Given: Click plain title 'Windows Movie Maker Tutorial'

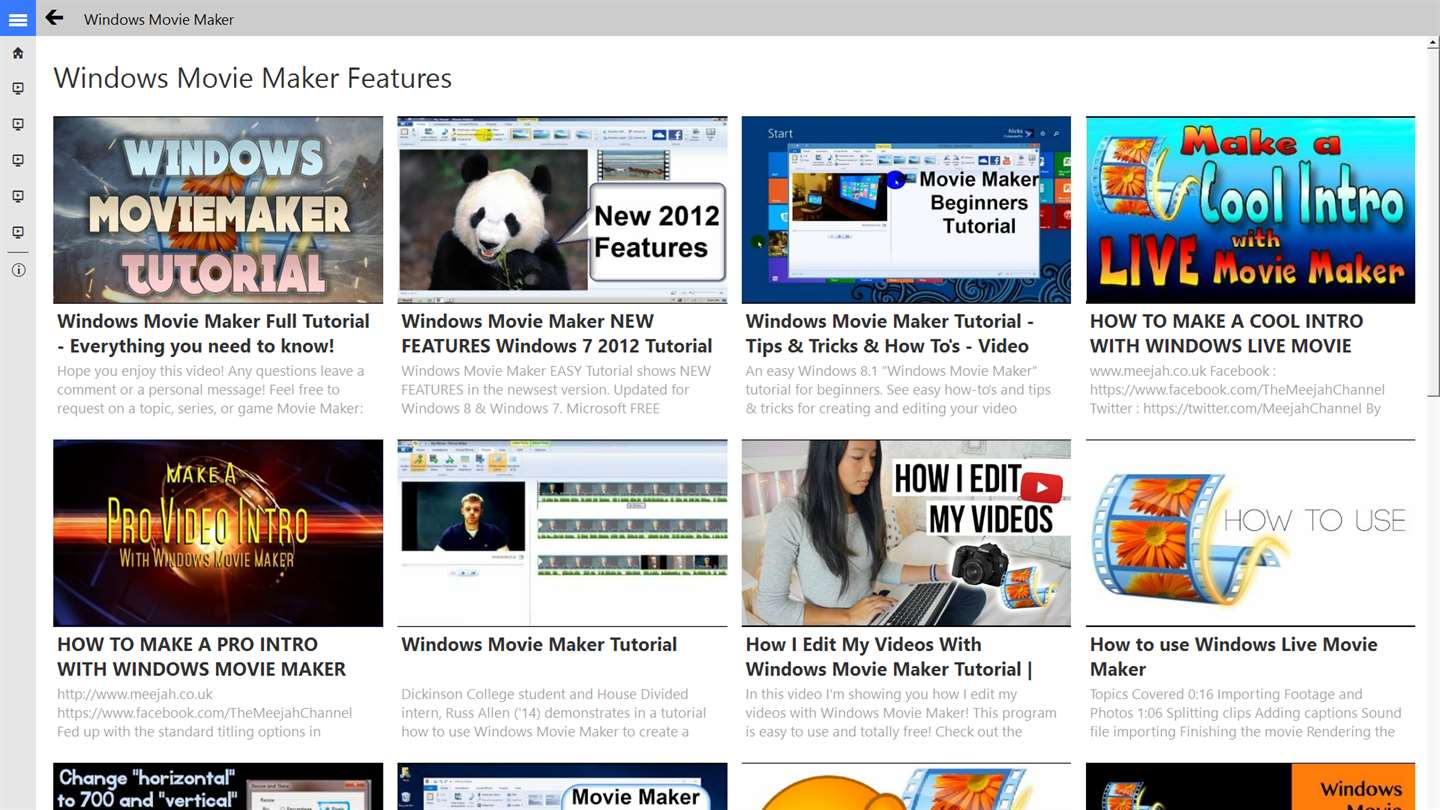Looking at the screenshot, I should click(539, 645).
